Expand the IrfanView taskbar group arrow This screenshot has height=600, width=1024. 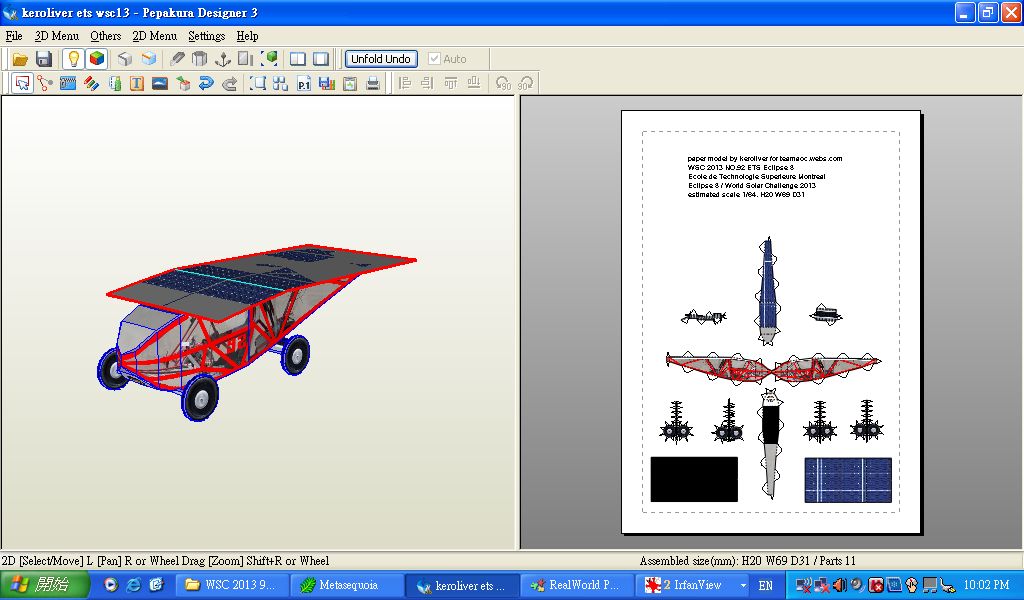[x=743, y=585]
